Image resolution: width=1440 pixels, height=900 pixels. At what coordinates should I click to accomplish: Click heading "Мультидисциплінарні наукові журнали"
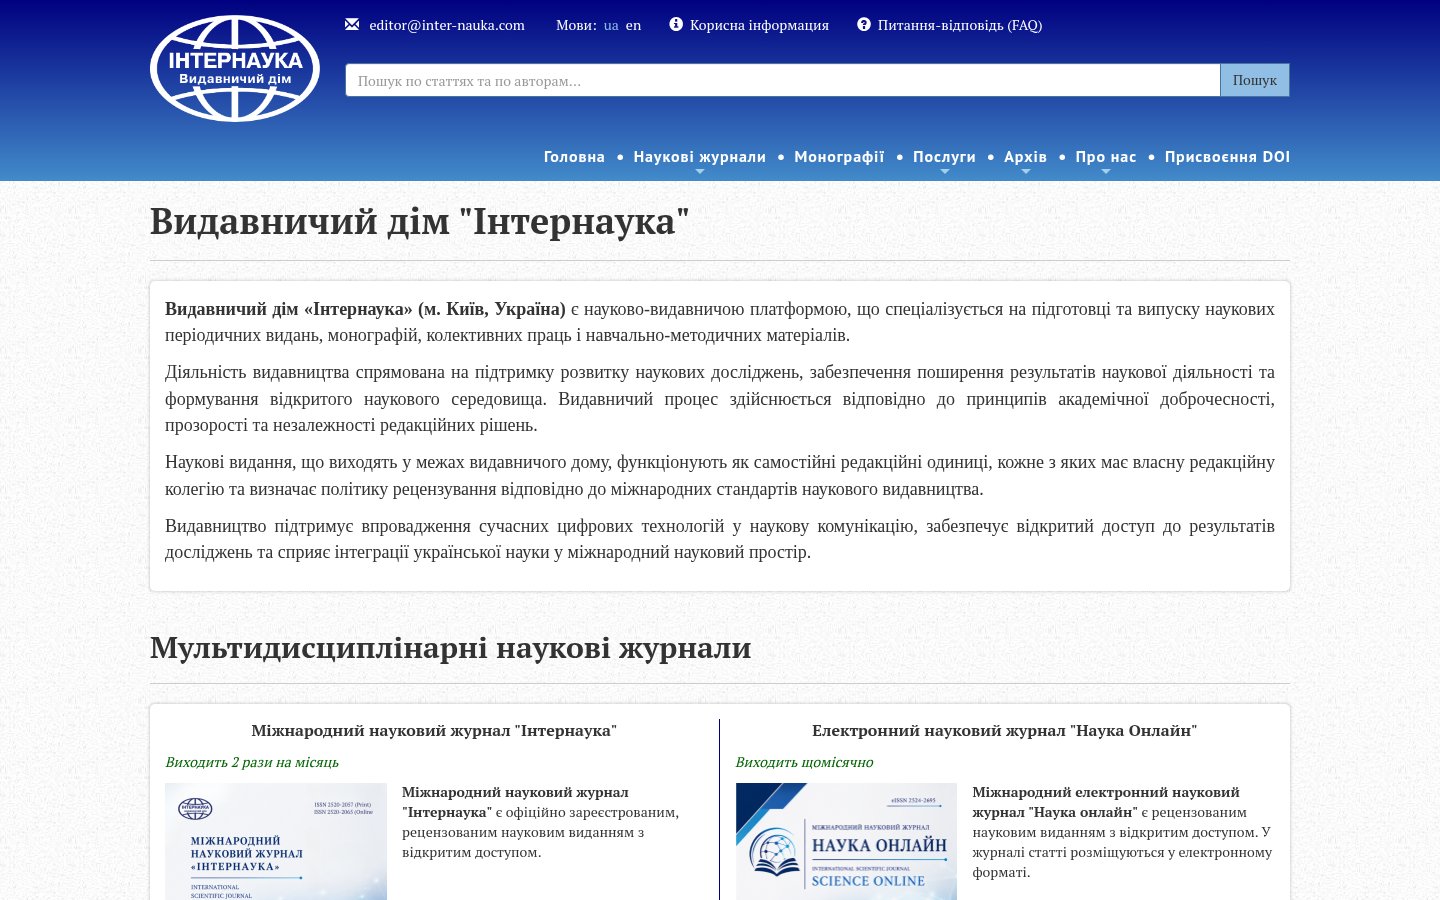[x=450, y=648]
